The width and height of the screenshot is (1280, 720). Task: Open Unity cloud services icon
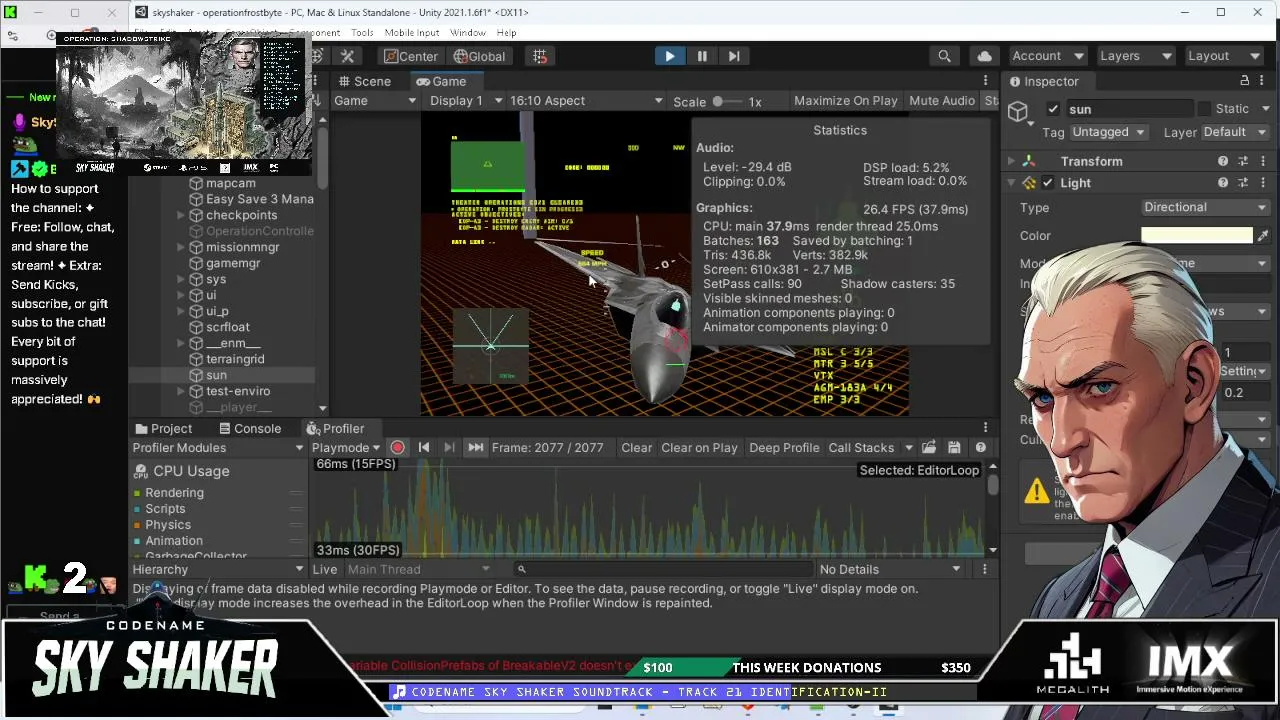(985, 56)
